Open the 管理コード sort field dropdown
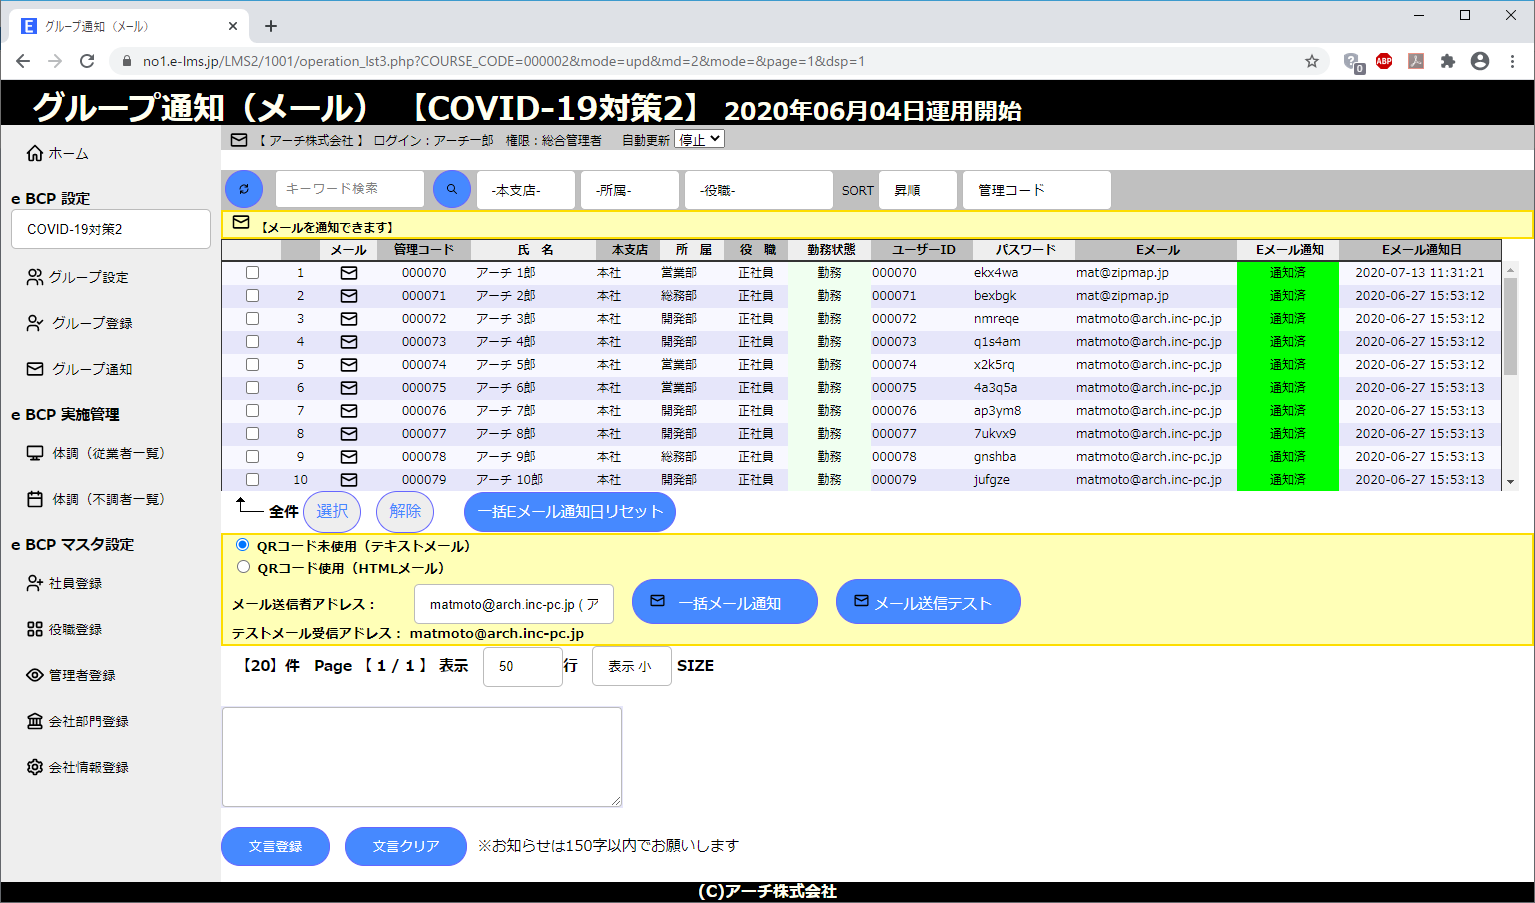 pyautogui.click(x=1036, y=190)
